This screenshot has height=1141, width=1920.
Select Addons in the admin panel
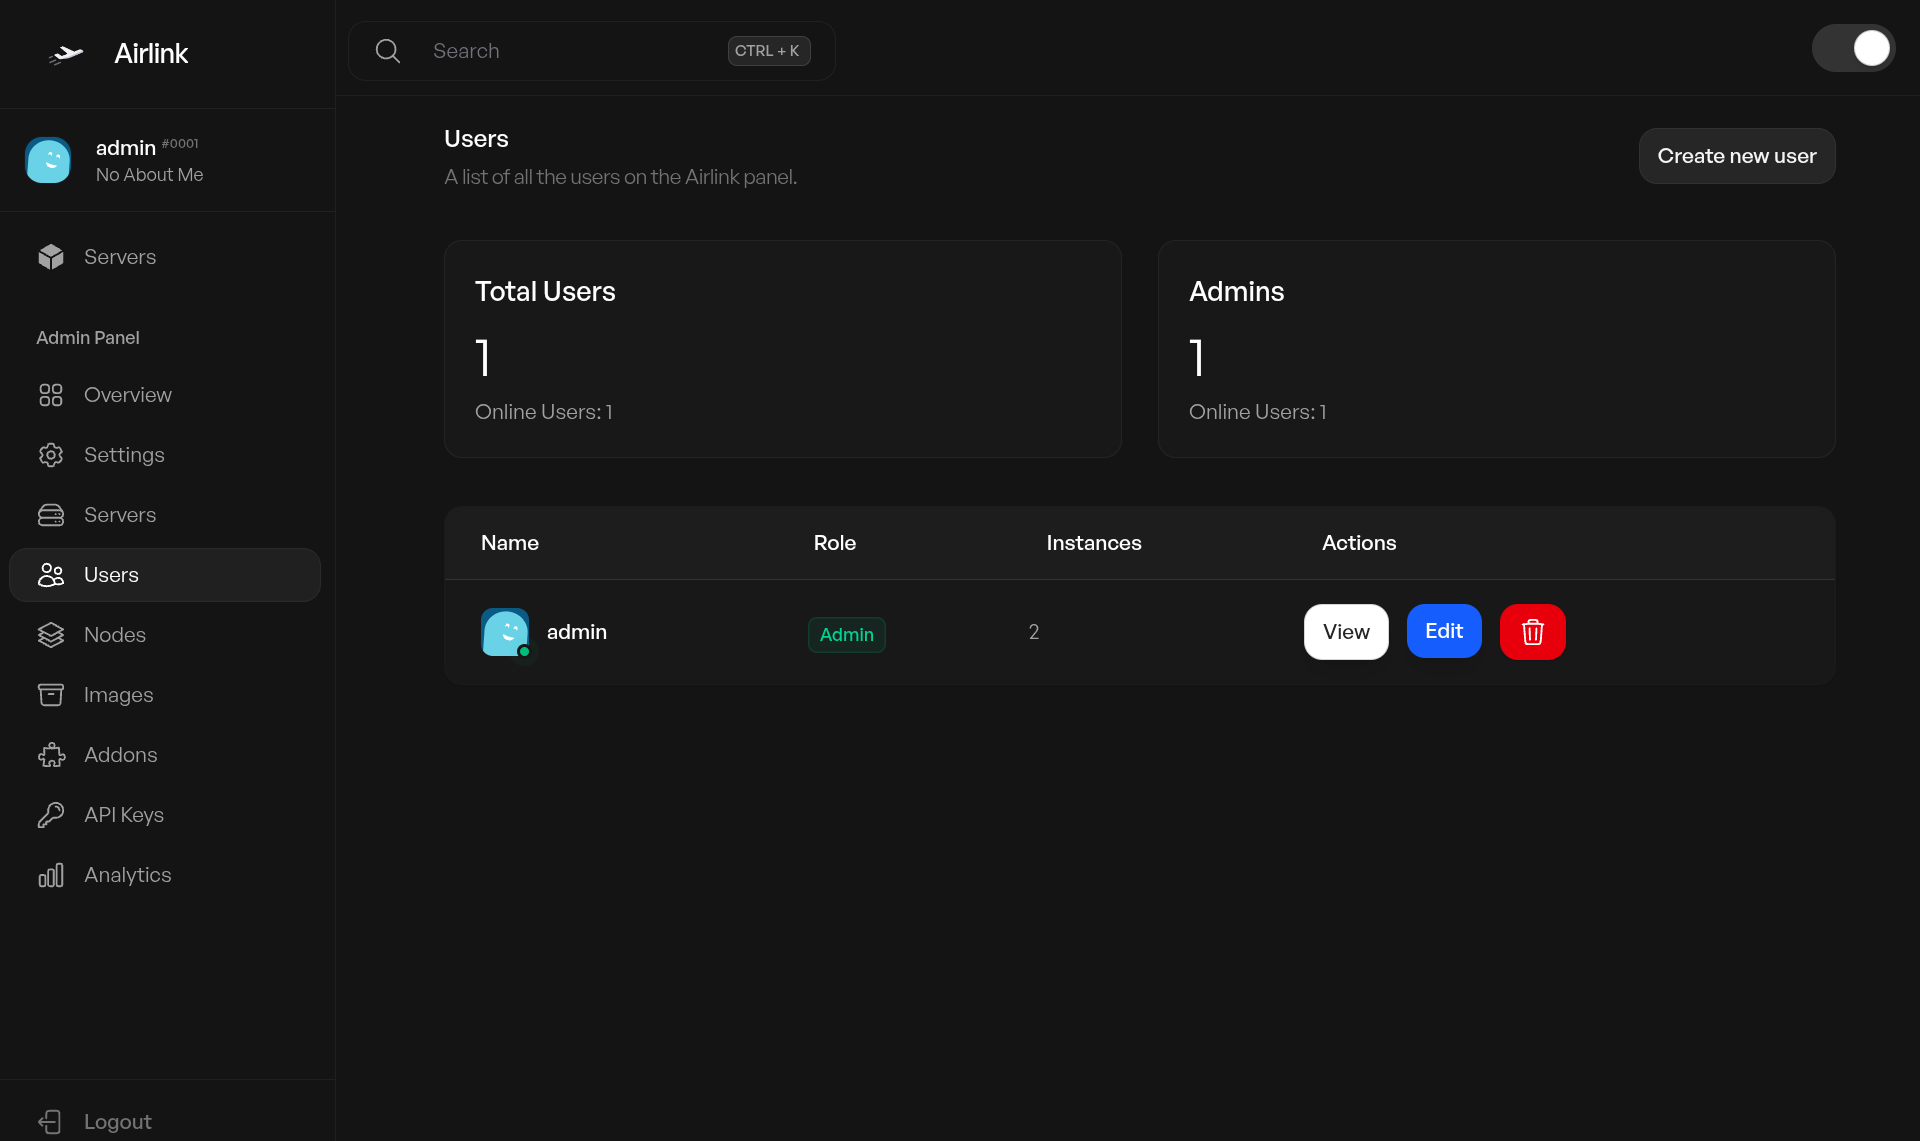pyautogui.click(x=165, y=755)
